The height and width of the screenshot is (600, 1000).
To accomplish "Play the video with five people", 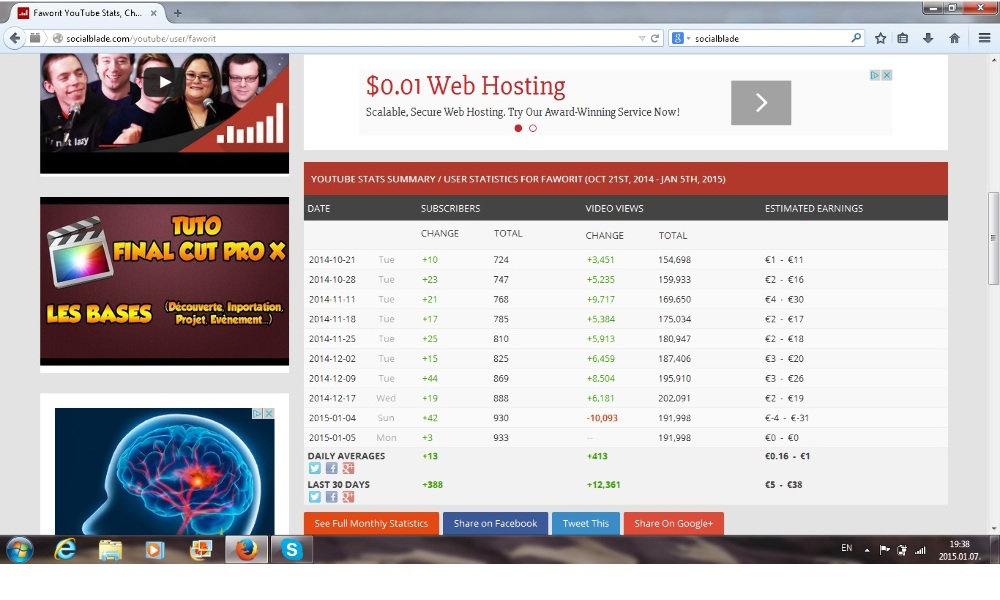I will (164, 82).
